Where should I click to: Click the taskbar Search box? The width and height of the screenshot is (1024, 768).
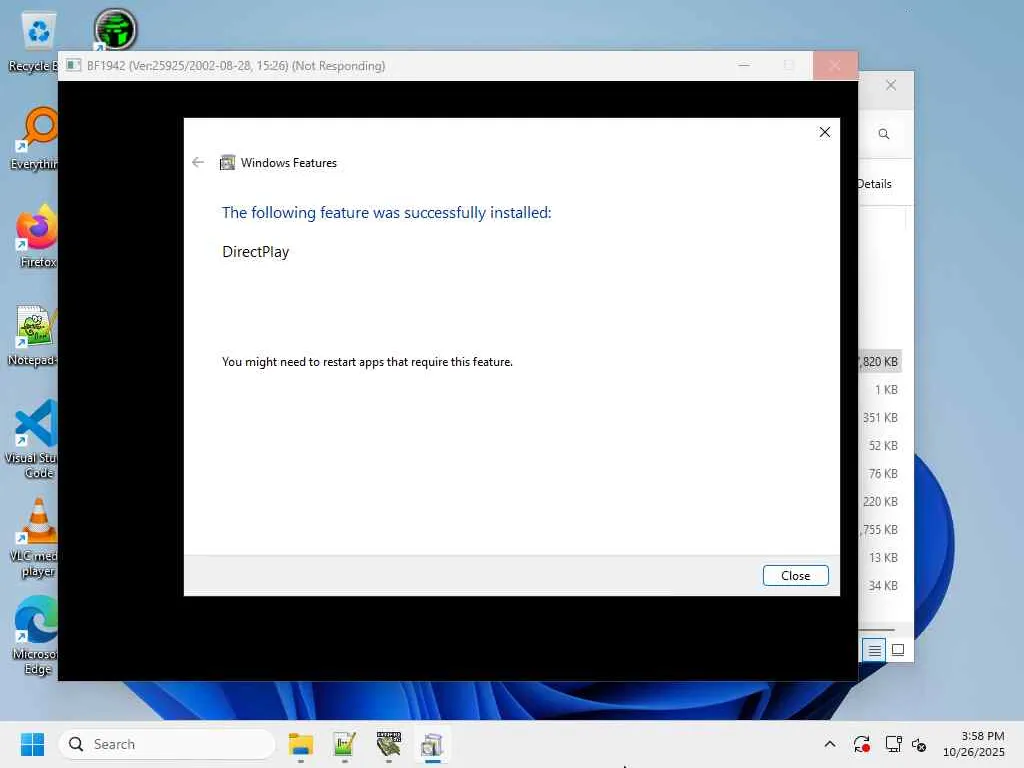pos(167,744)
